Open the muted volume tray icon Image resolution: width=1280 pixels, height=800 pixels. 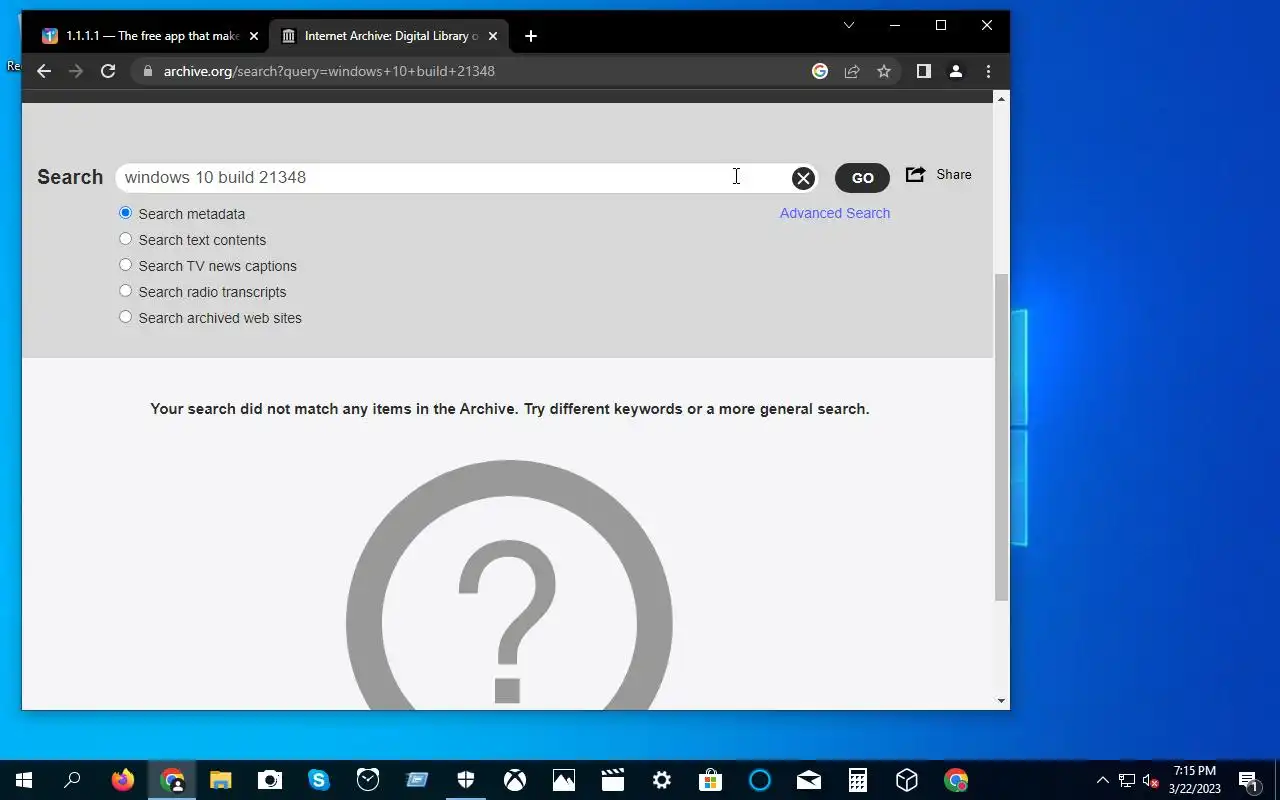1150,780
